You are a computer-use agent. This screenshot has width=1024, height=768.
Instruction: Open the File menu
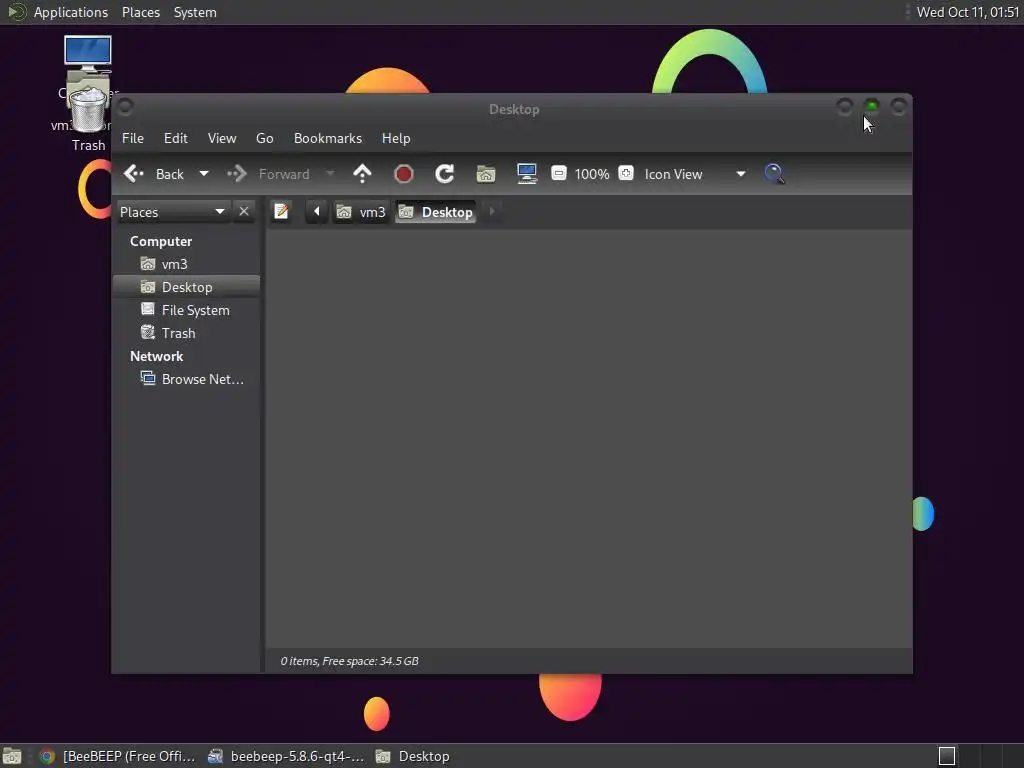[133, 138]
